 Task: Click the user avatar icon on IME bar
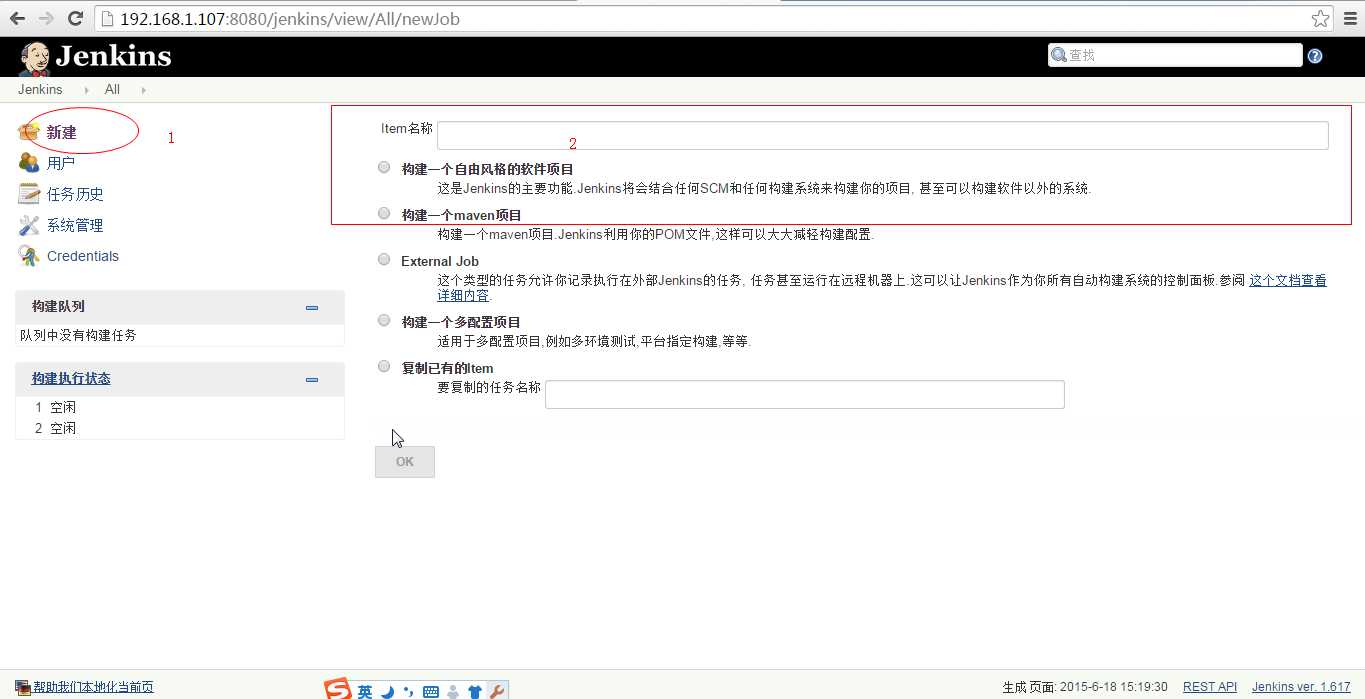[453, 691]
